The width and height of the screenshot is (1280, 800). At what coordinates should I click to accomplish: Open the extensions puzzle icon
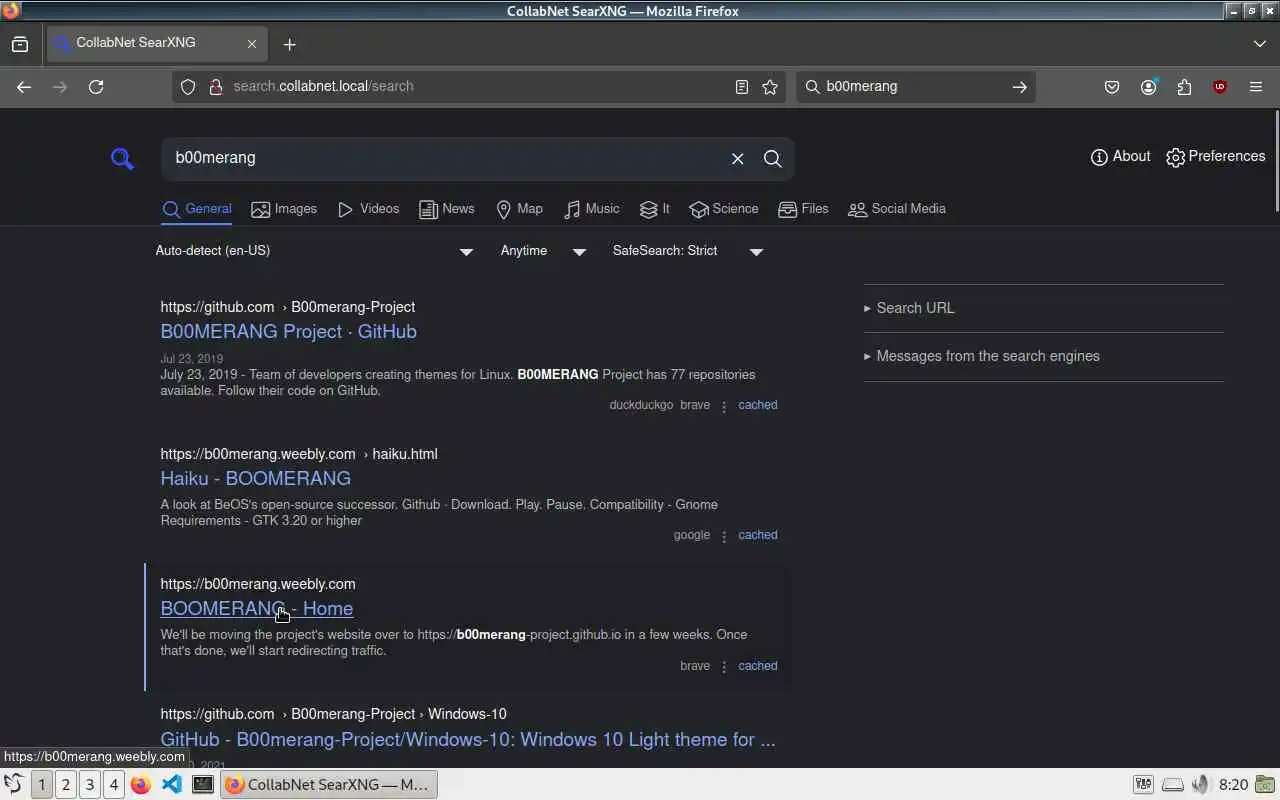[1184, 87]
